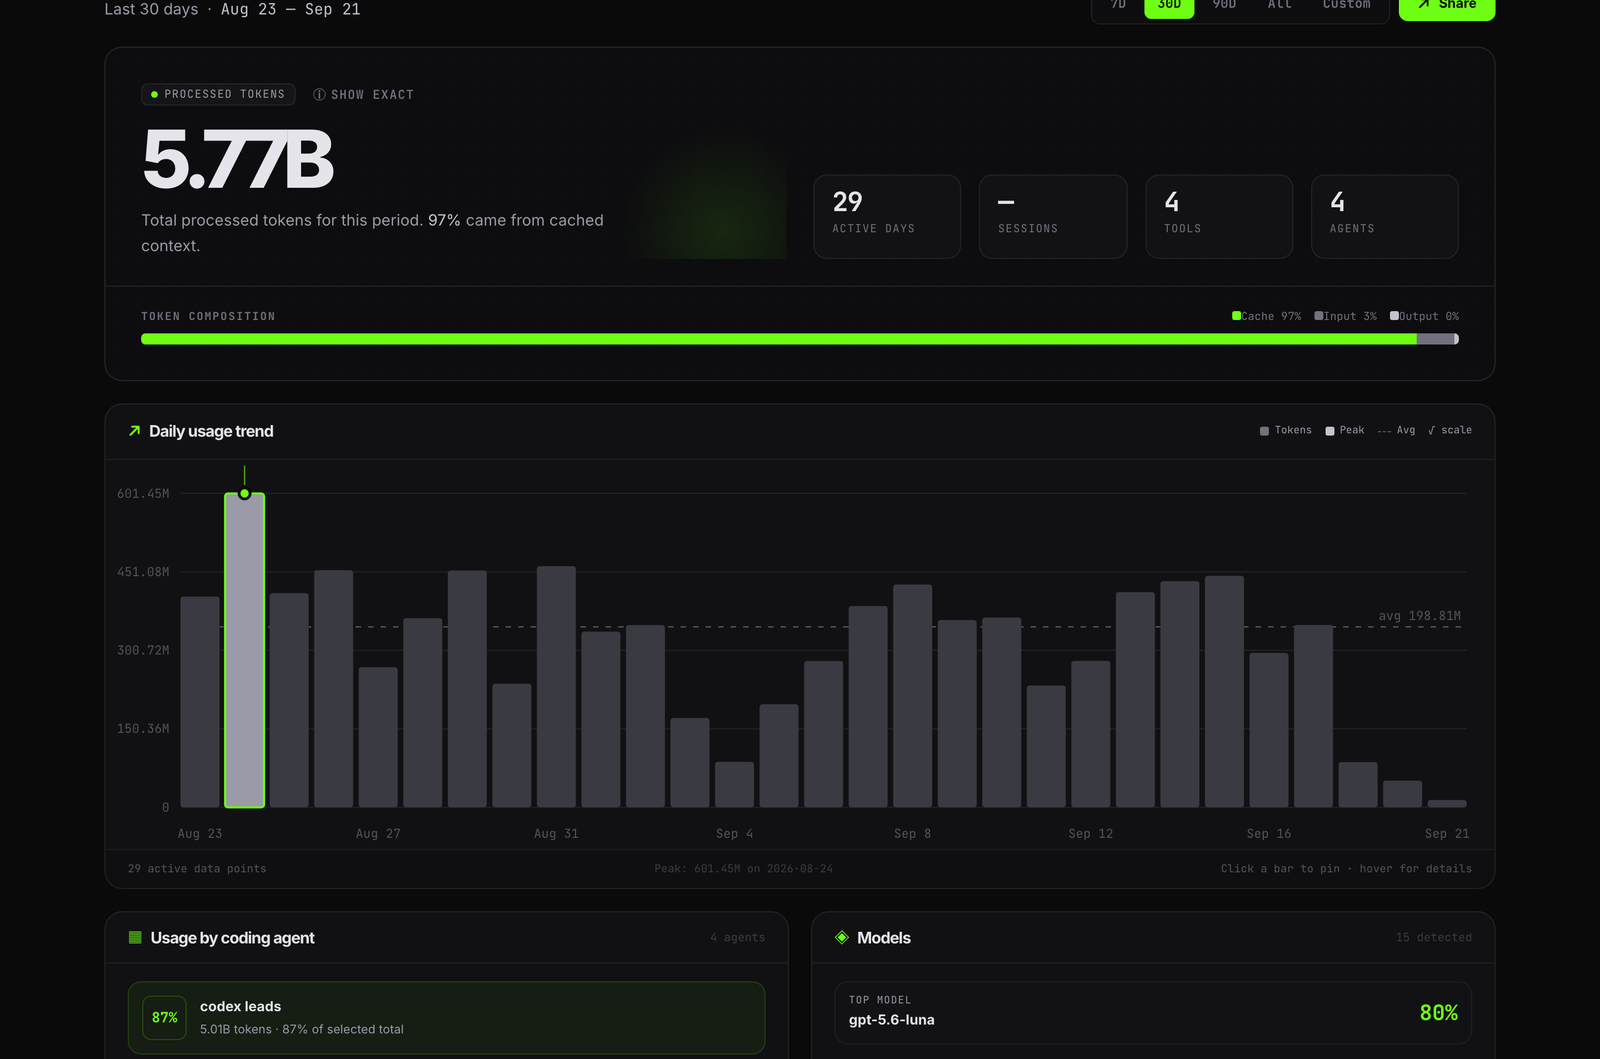Image resolution: width=1600 pixels, height=1059 pixels.
Task: Pin the Sep 4 bar
Action: pos(734,785)
